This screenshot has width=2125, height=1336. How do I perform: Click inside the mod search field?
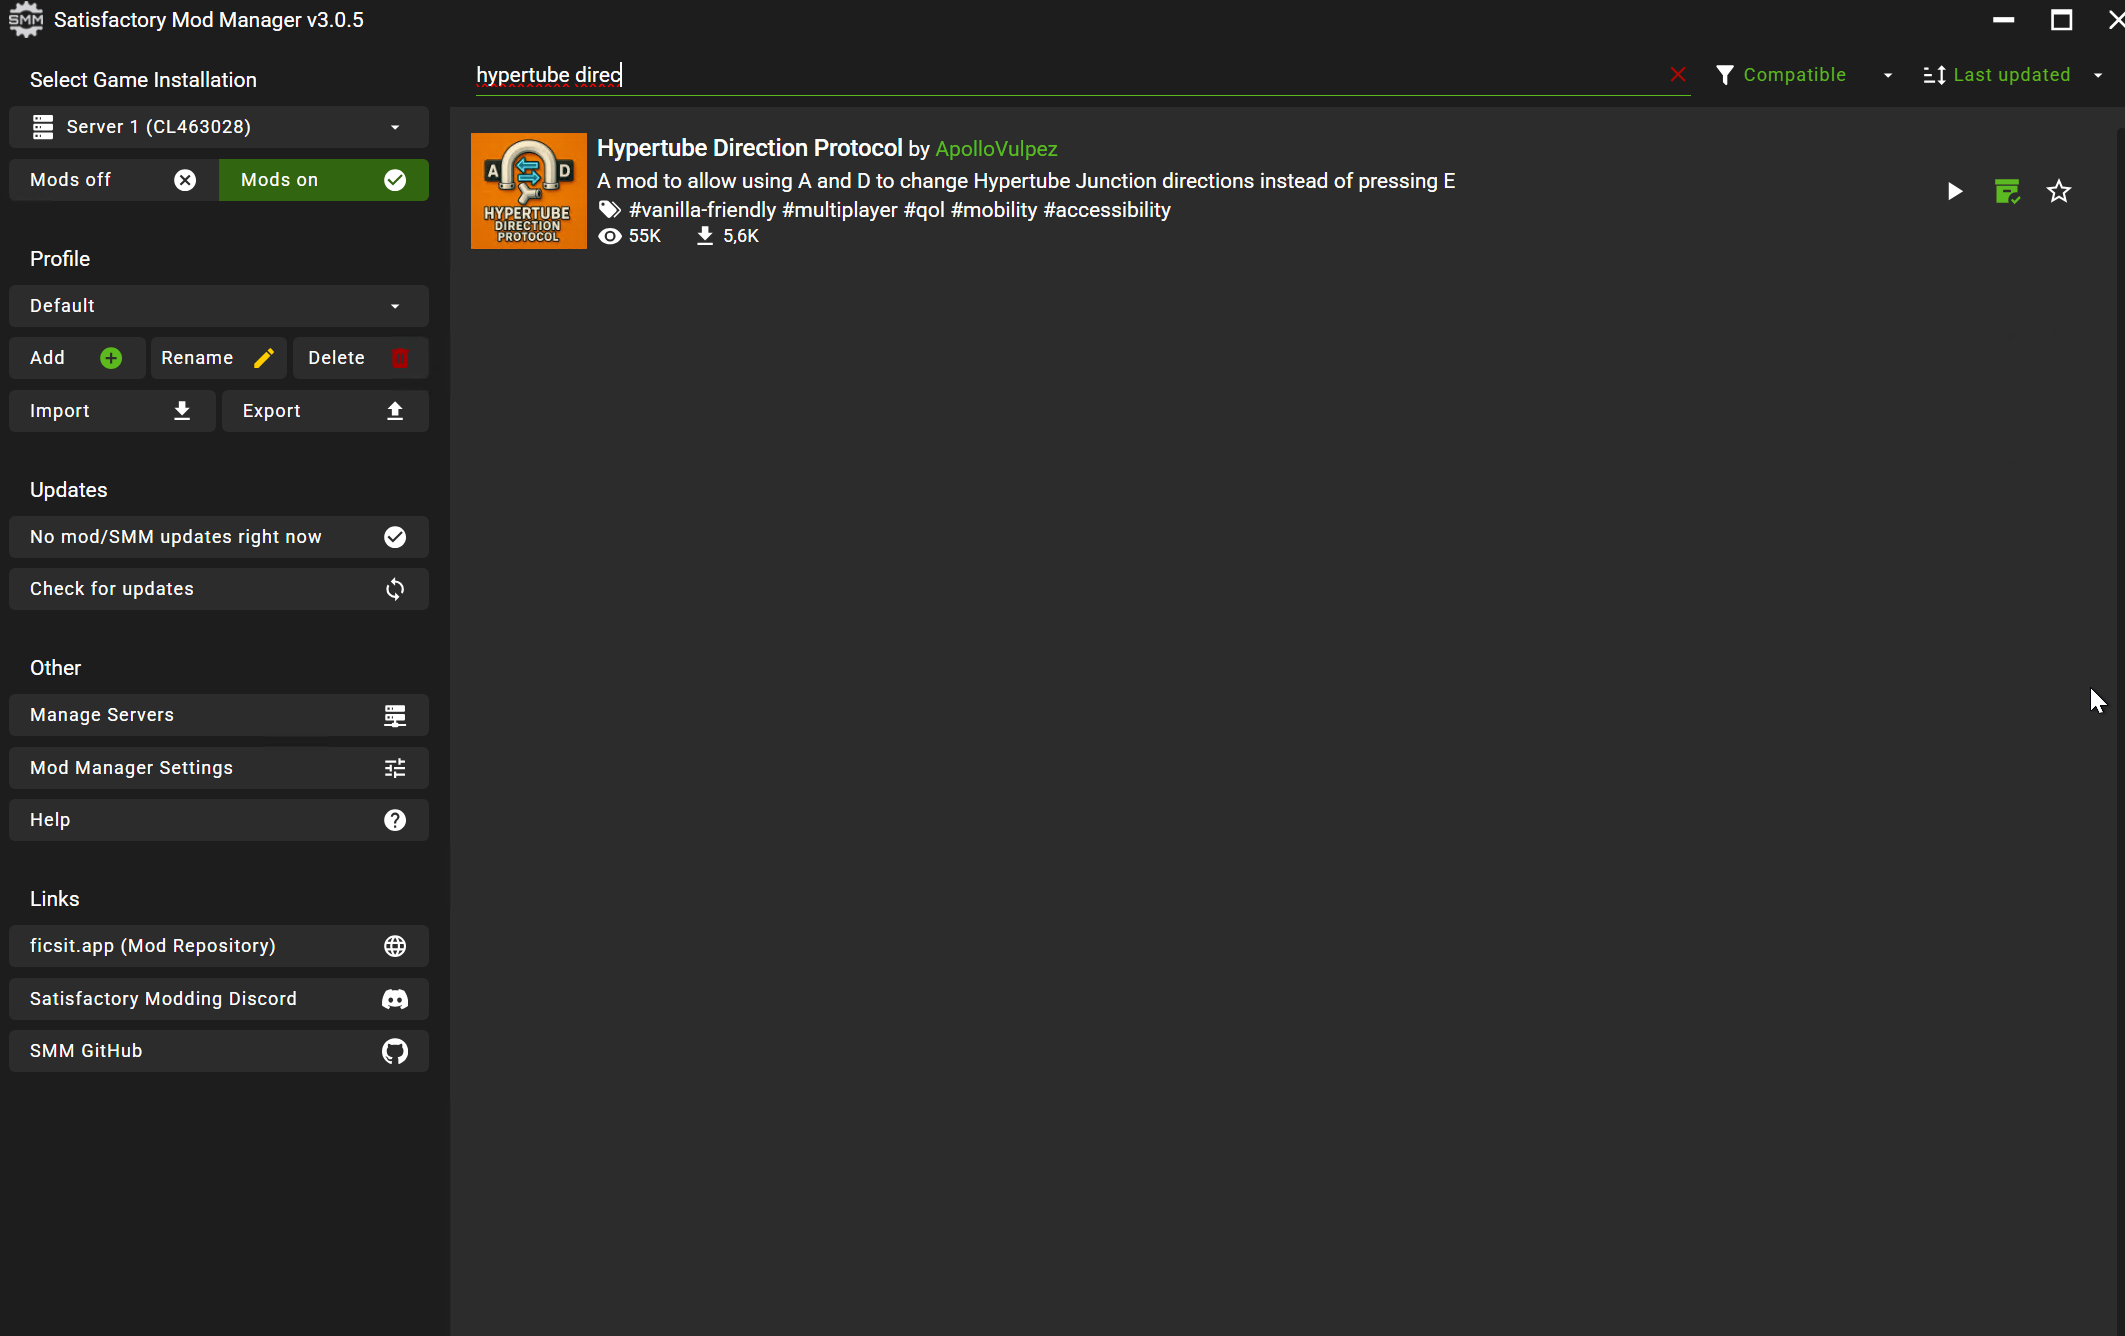(x=1000, y=74)
